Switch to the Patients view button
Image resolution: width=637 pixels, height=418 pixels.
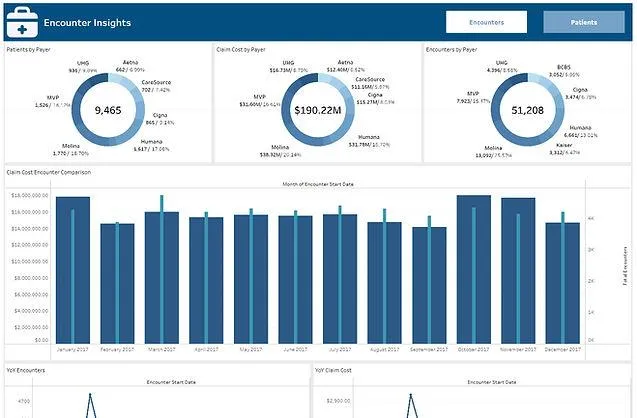(x=584, y=22)
